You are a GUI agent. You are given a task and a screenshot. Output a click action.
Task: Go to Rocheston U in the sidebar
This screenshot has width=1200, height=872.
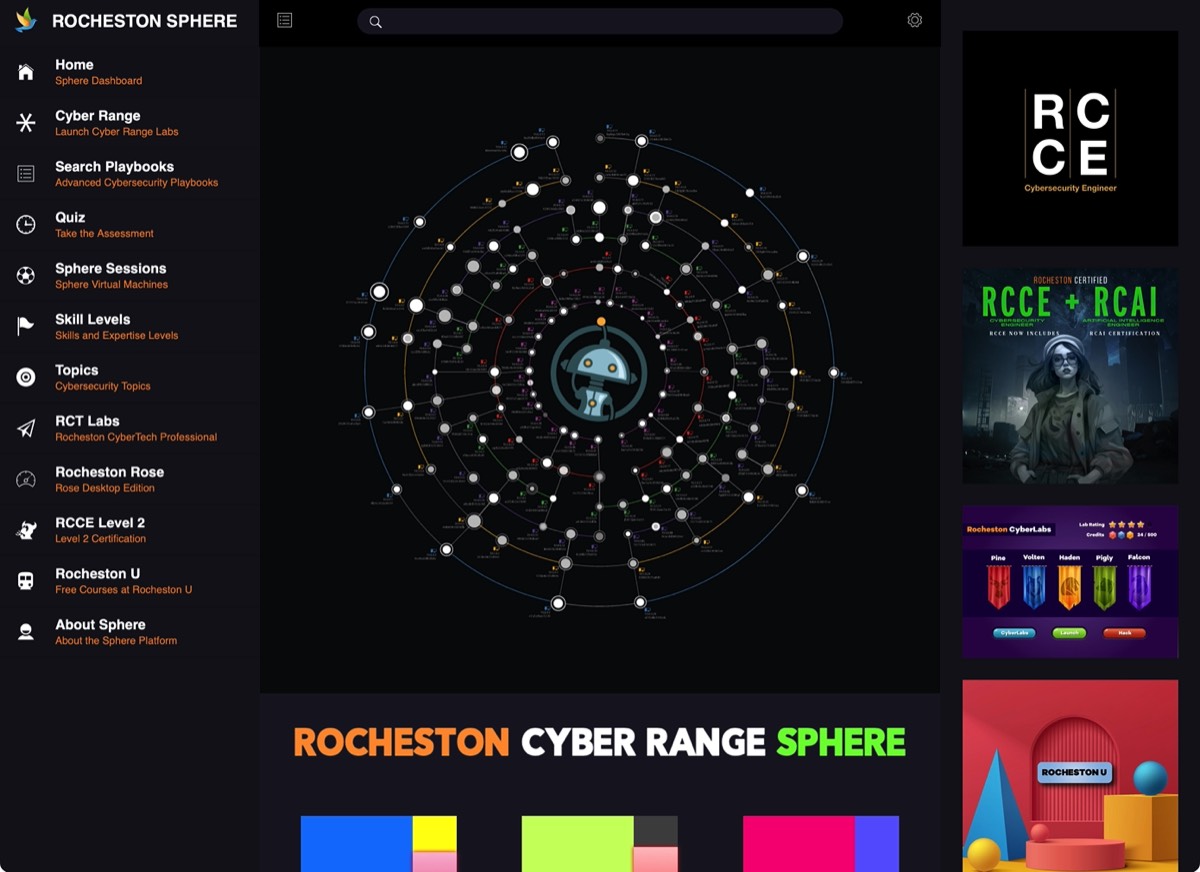pos(130,581)
